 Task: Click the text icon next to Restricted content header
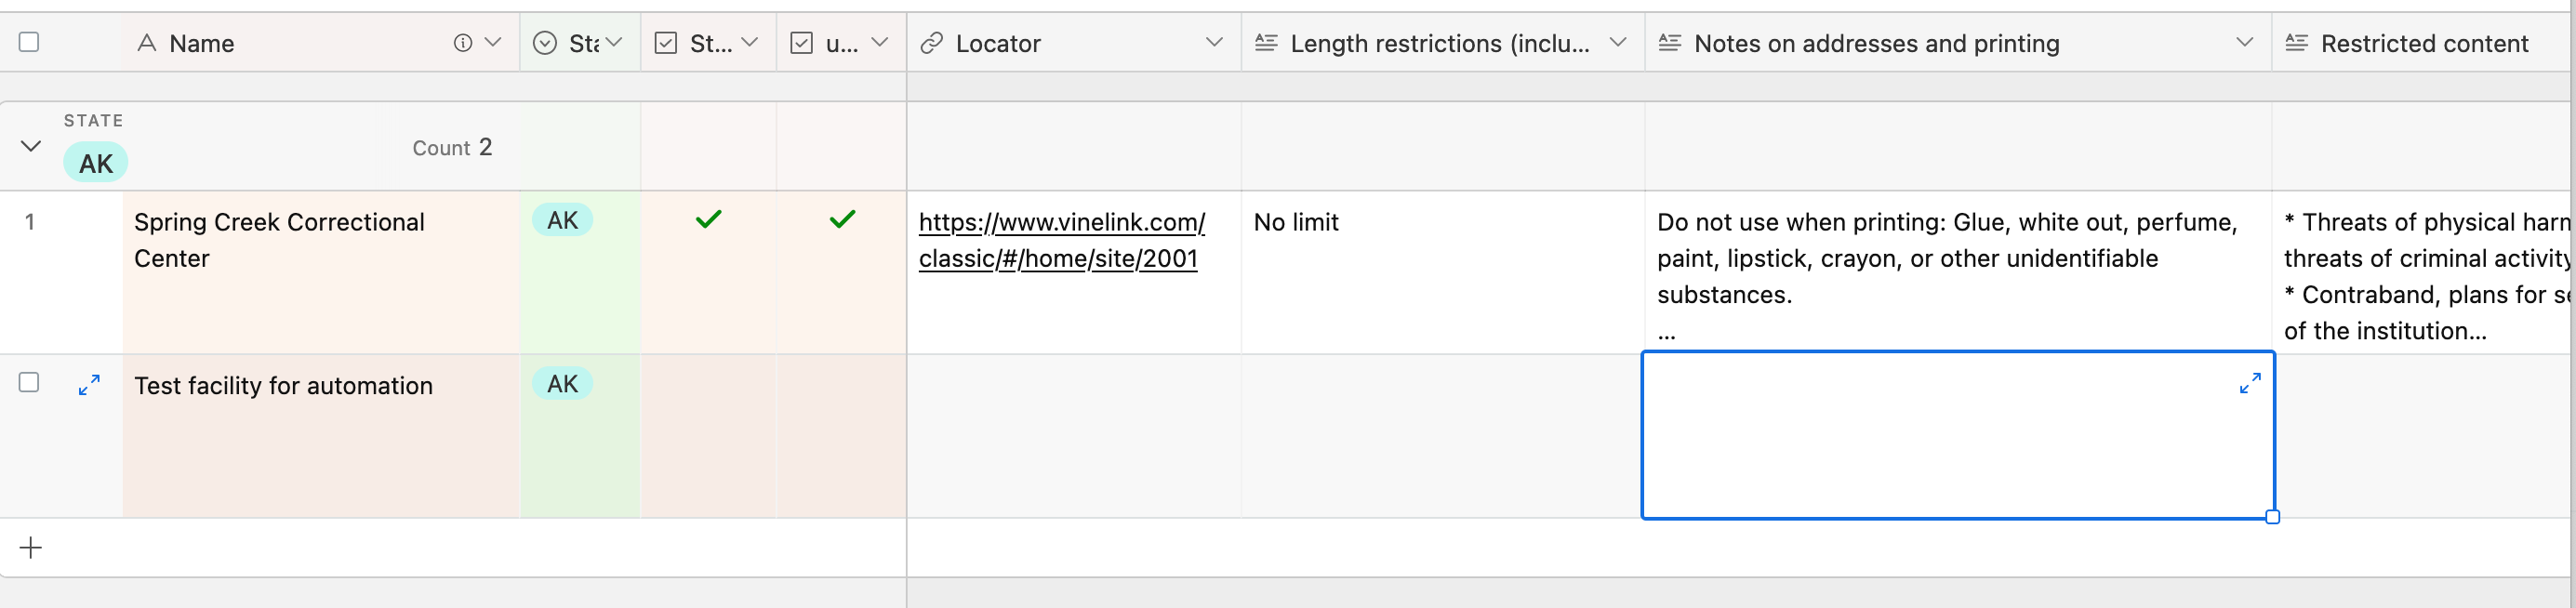[x=2296, y=43]
